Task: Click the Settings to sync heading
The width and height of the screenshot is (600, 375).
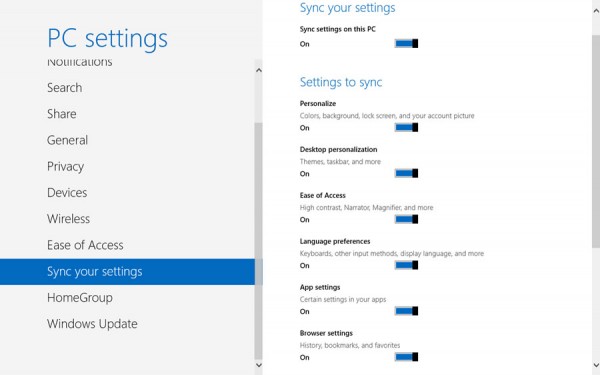Action: point(341,82)
